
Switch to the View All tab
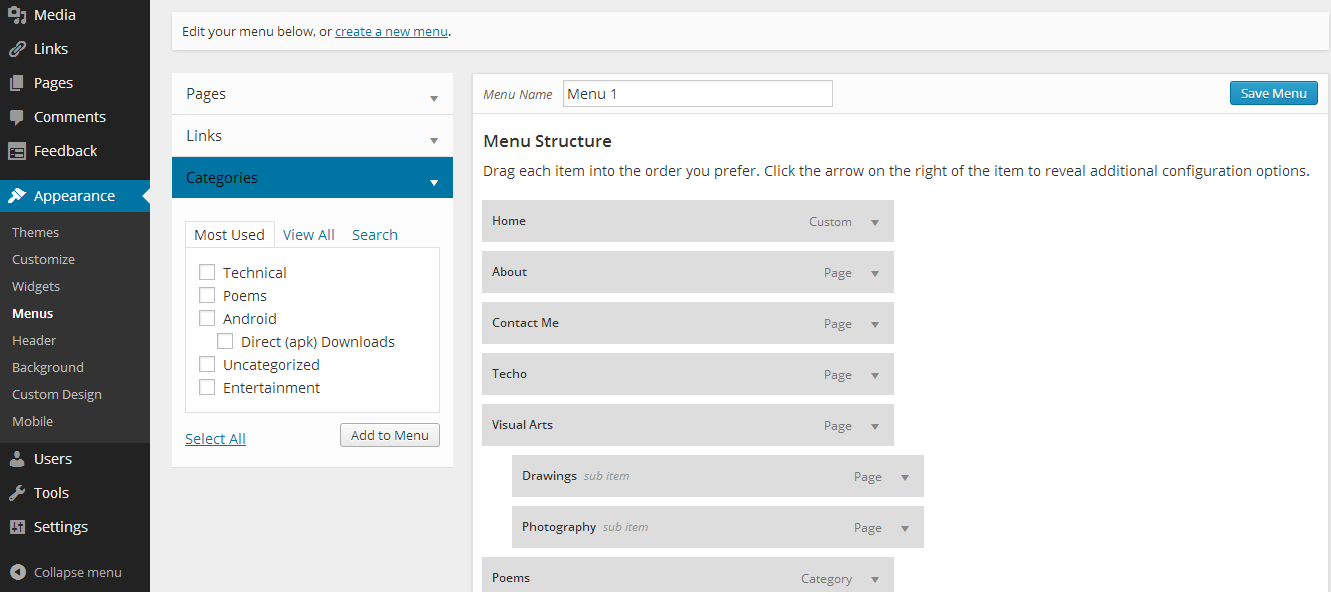click(308, 235)
